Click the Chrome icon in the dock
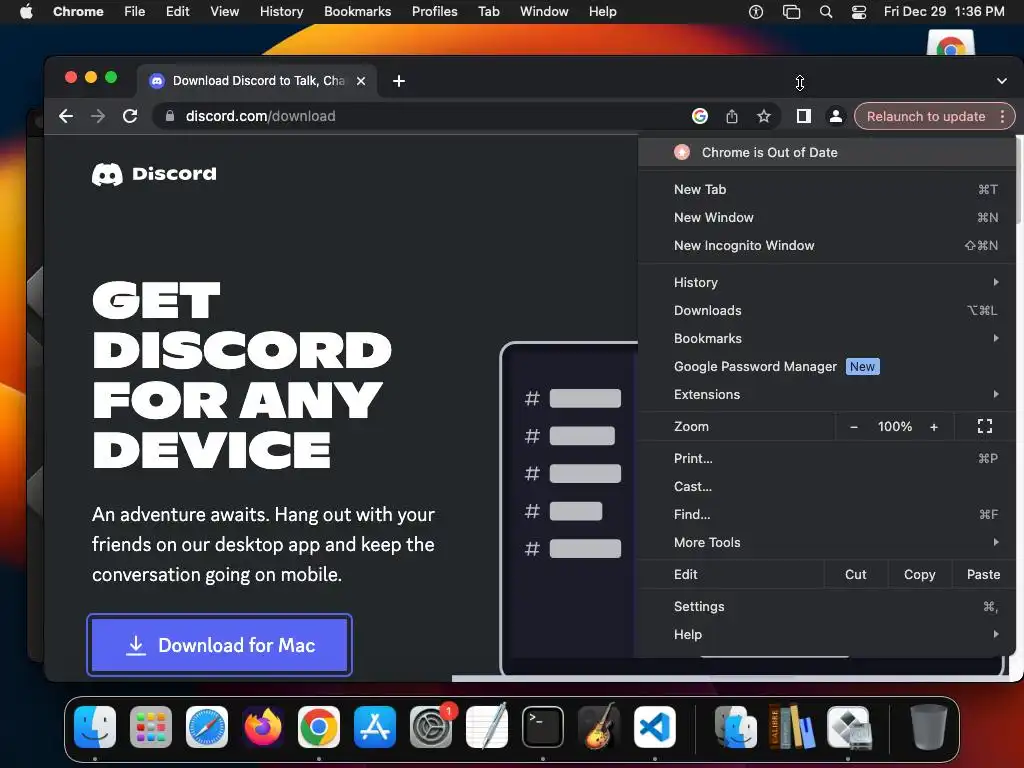 click(x=319, y=727)
